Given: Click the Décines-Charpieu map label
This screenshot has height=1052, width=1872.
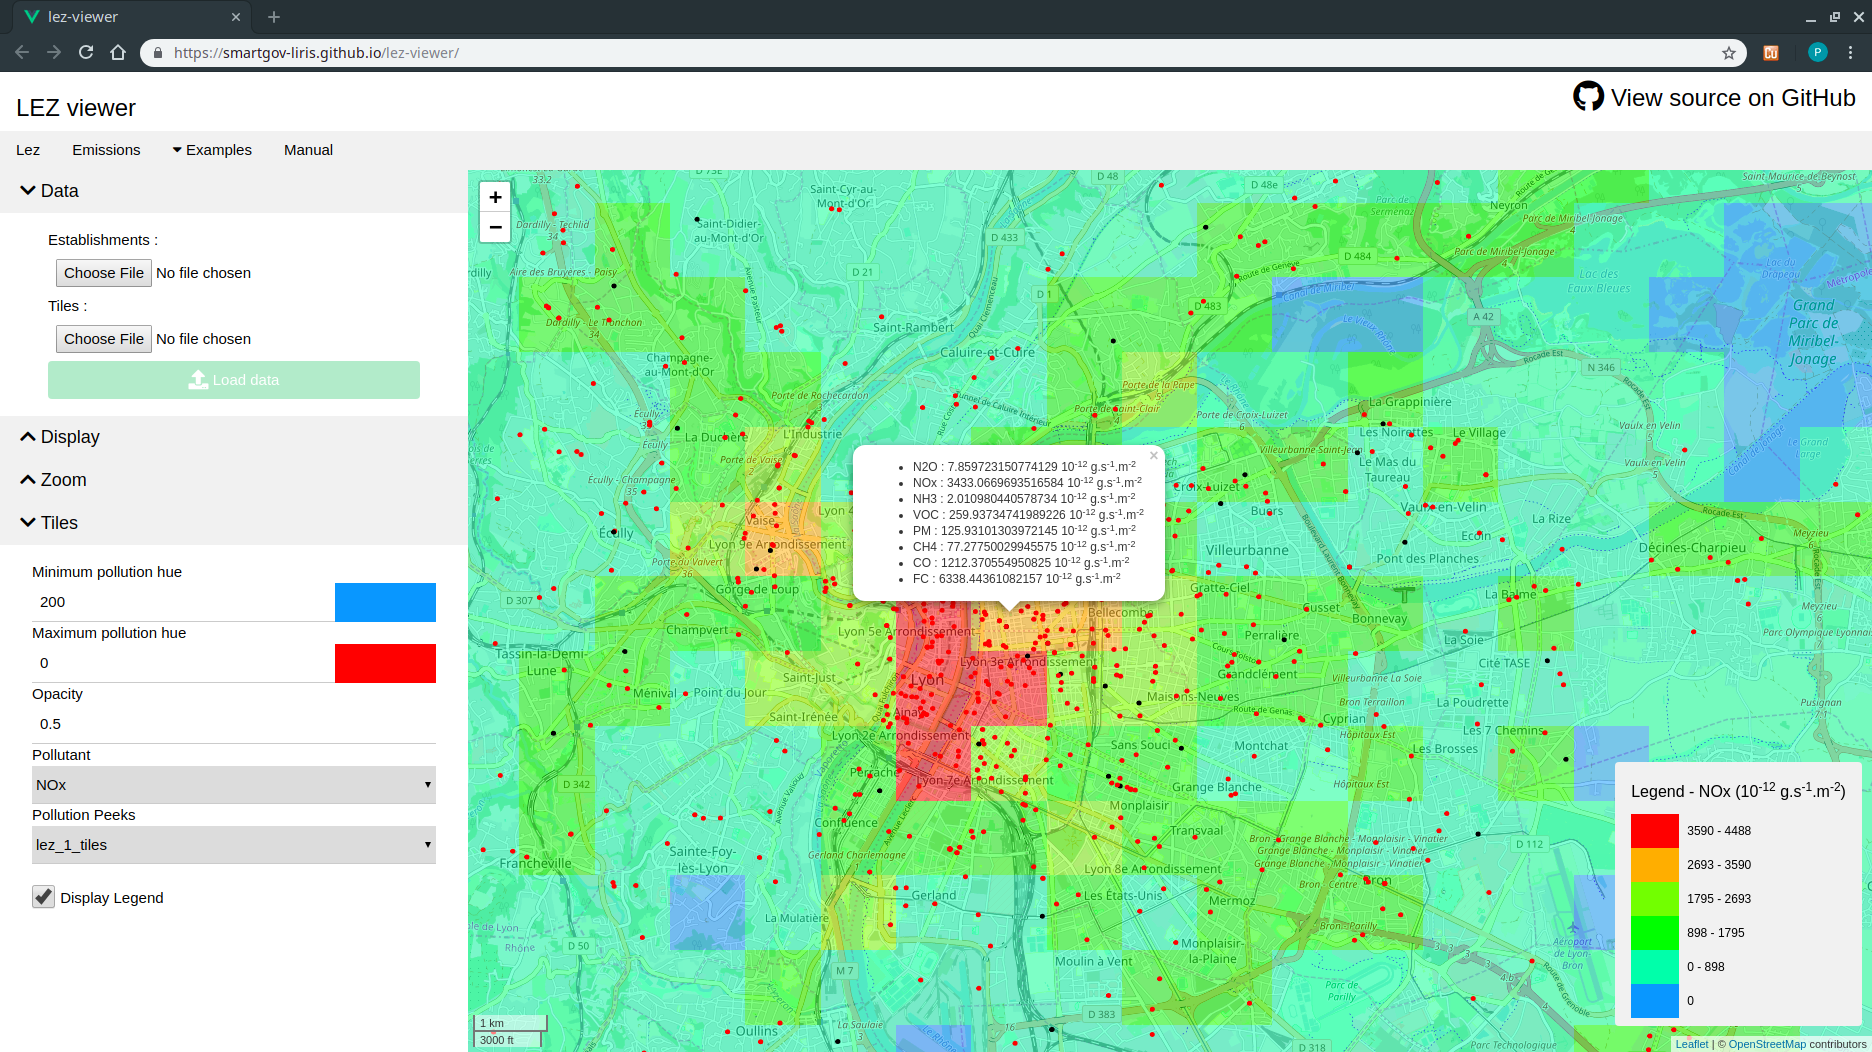Looking at the screenshot, I should [1692, 547].
